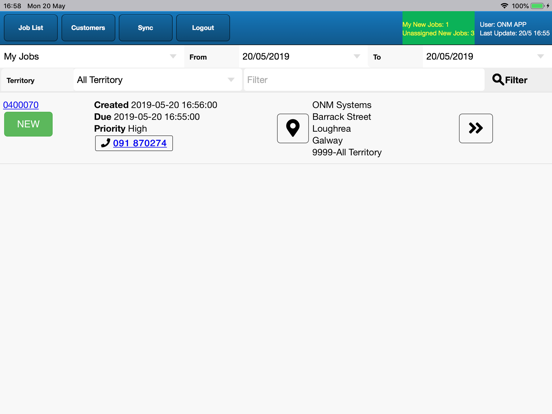Image resolution: width=552 pixels, height=414 pixels.
Task: Click the Created 2019-05-20 16:56:00 line
Action: [156, 105]
